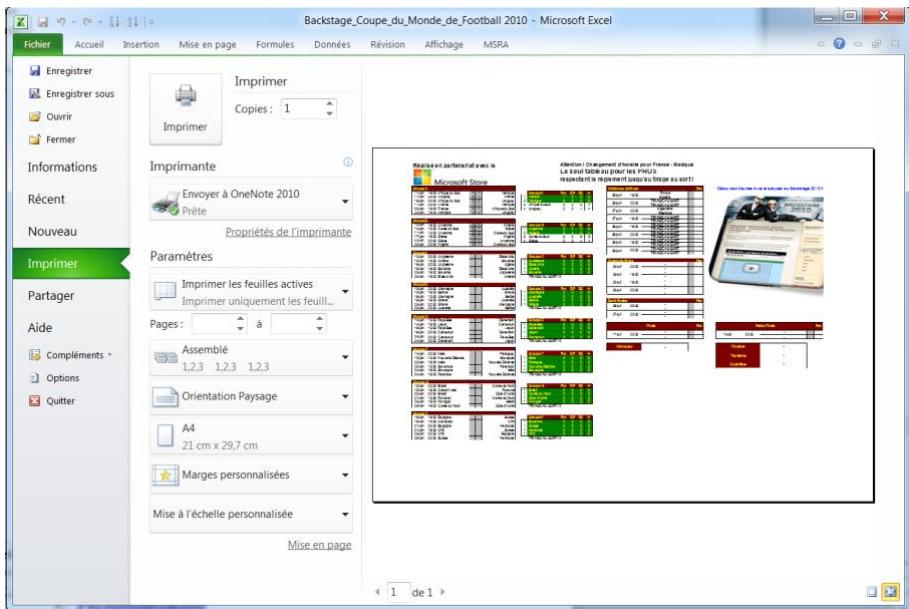
Task: Minimize the ribbon with caret icon
Action: 821,44
